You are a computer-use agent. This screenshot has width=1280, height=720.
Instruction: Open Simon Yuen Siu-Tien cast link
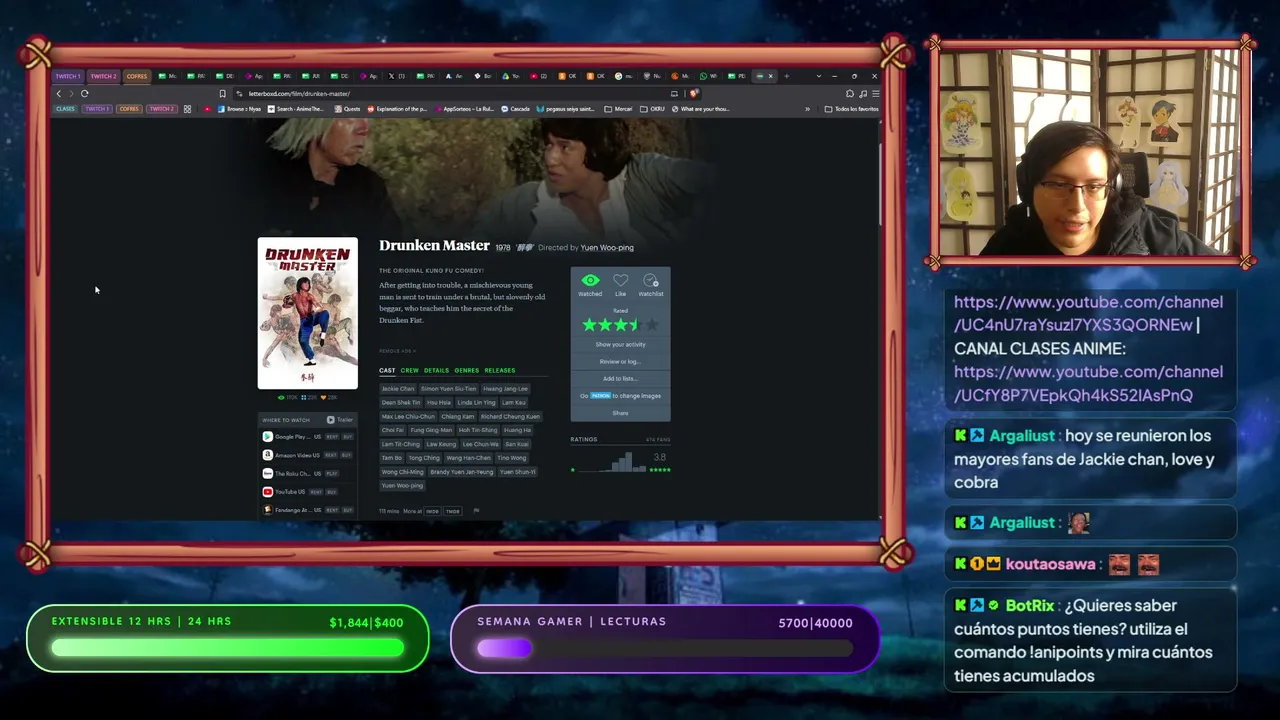pos(449,389)
